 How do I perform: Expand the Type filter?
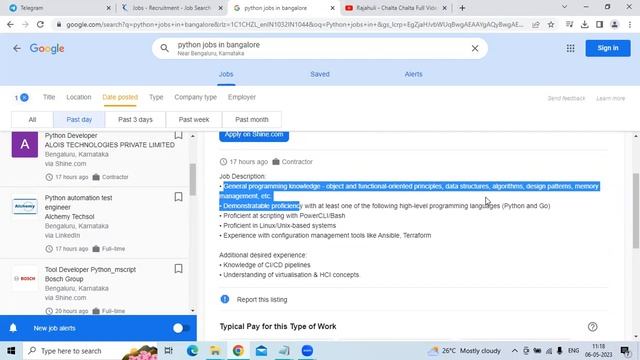coord(156,97)
